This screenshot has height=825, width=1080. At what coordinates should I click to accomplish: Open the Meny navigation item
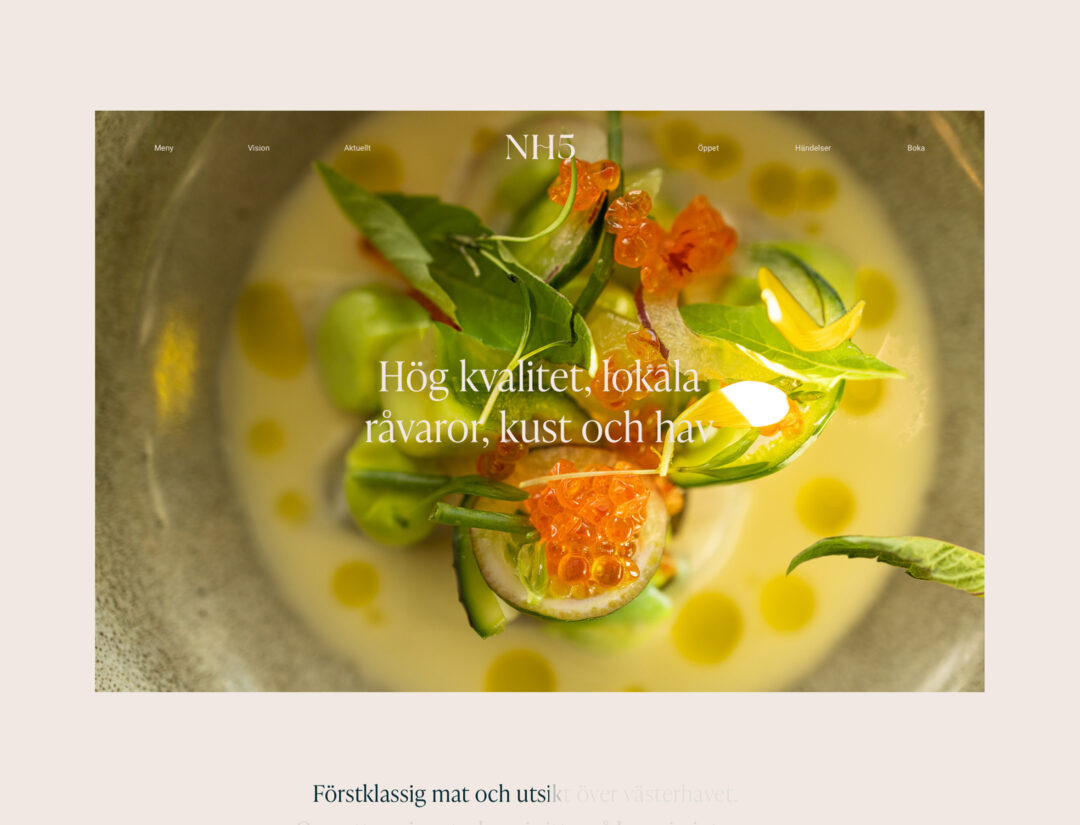[x=164, y=148]
